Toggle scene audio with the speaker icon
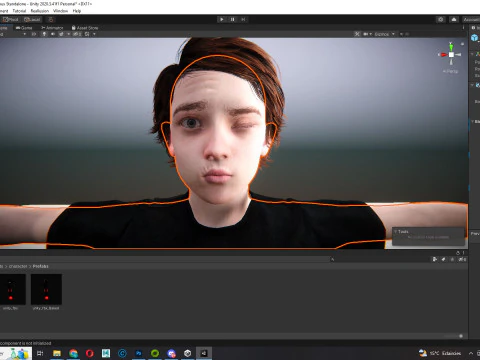 point(53,34)
